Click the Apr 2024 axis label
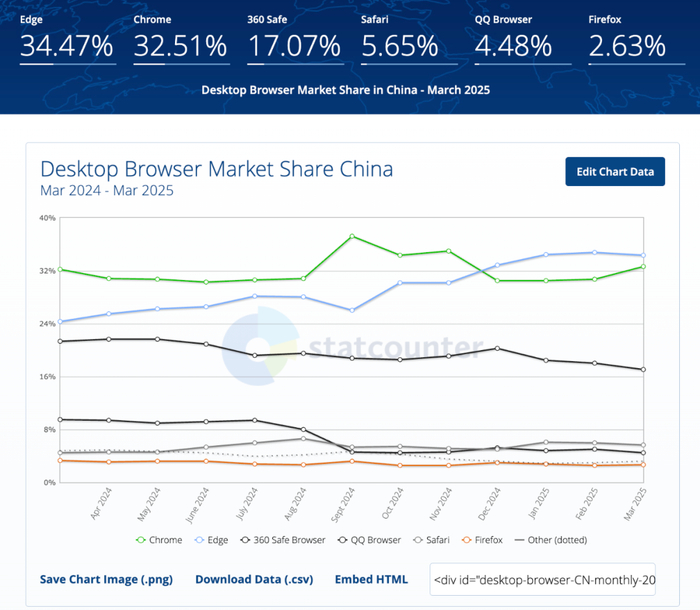 tap(101, 504)
